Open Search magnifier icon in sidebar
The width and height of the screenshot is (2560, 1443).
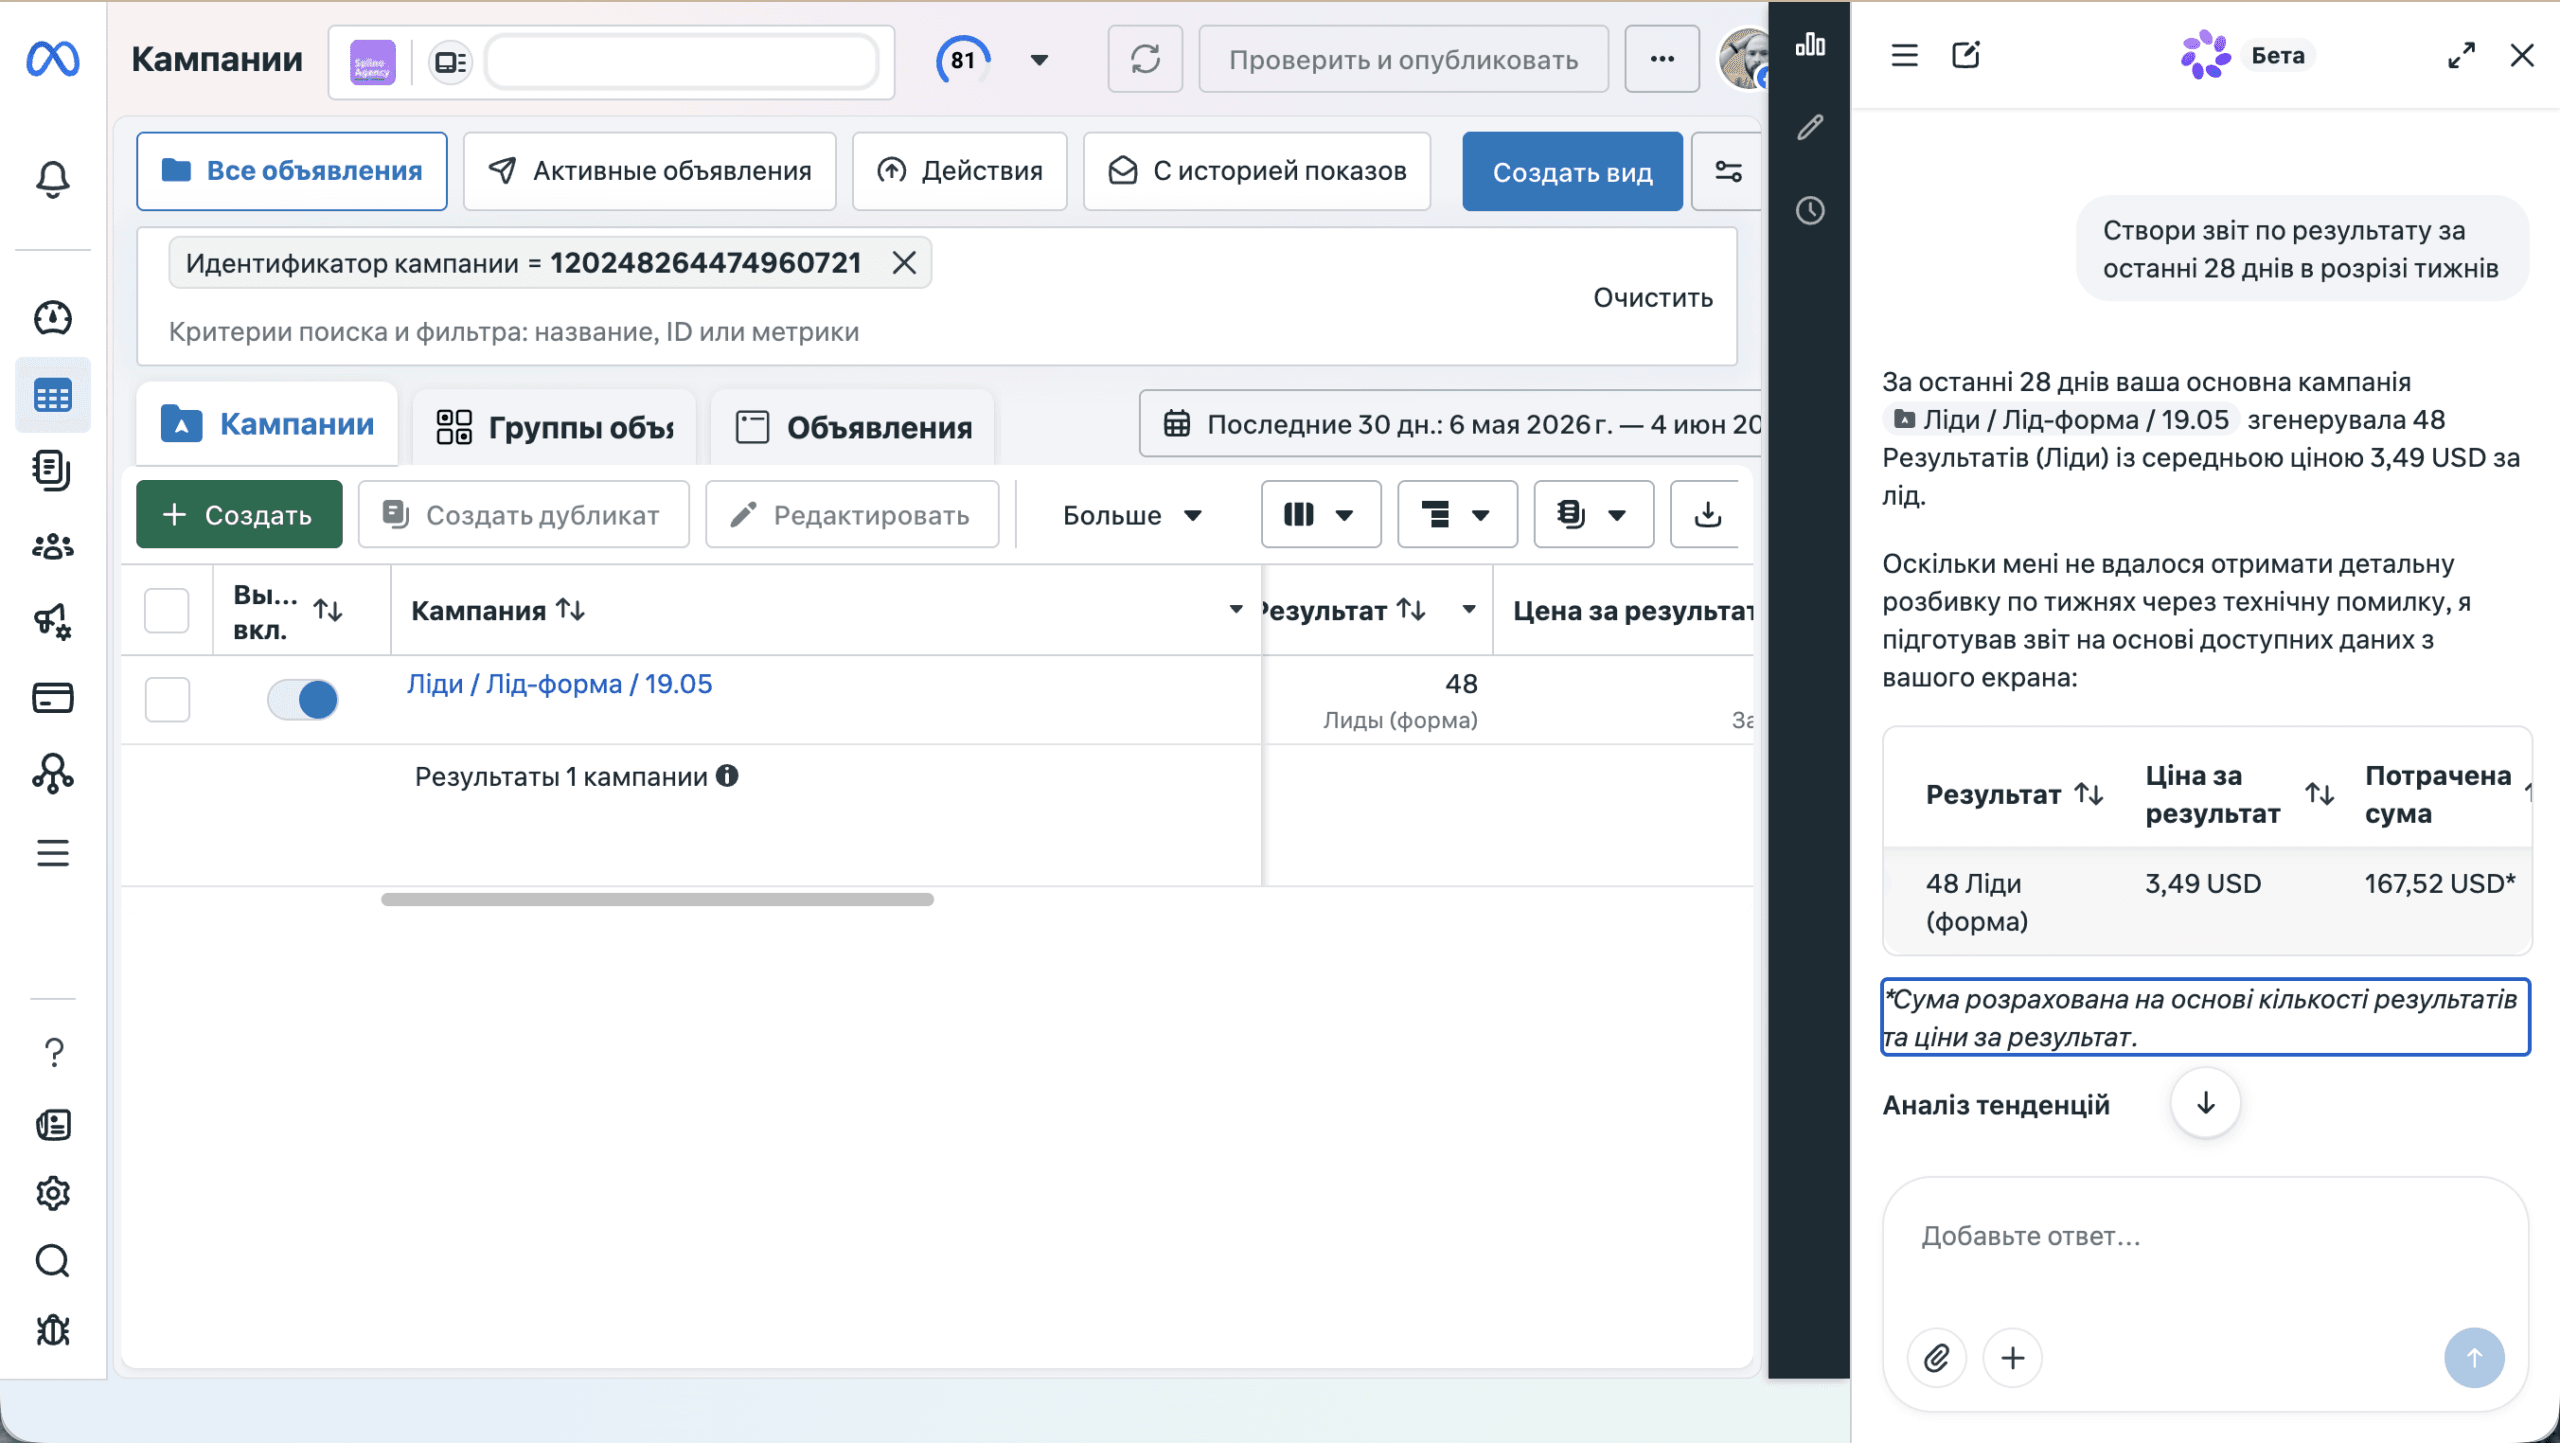tap(53, 1261)
